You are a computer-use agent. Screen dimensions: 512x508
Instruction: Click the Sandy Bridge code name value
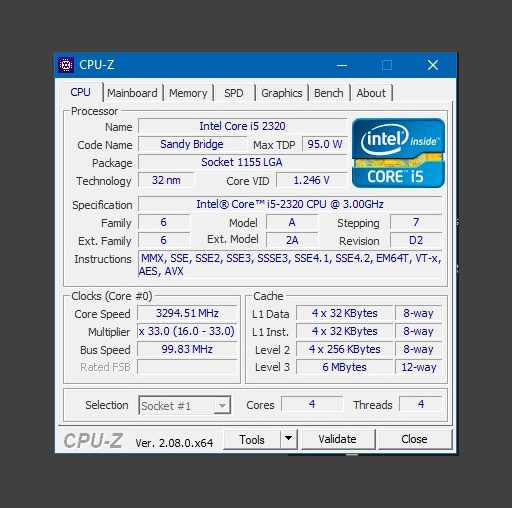point(192,144)
